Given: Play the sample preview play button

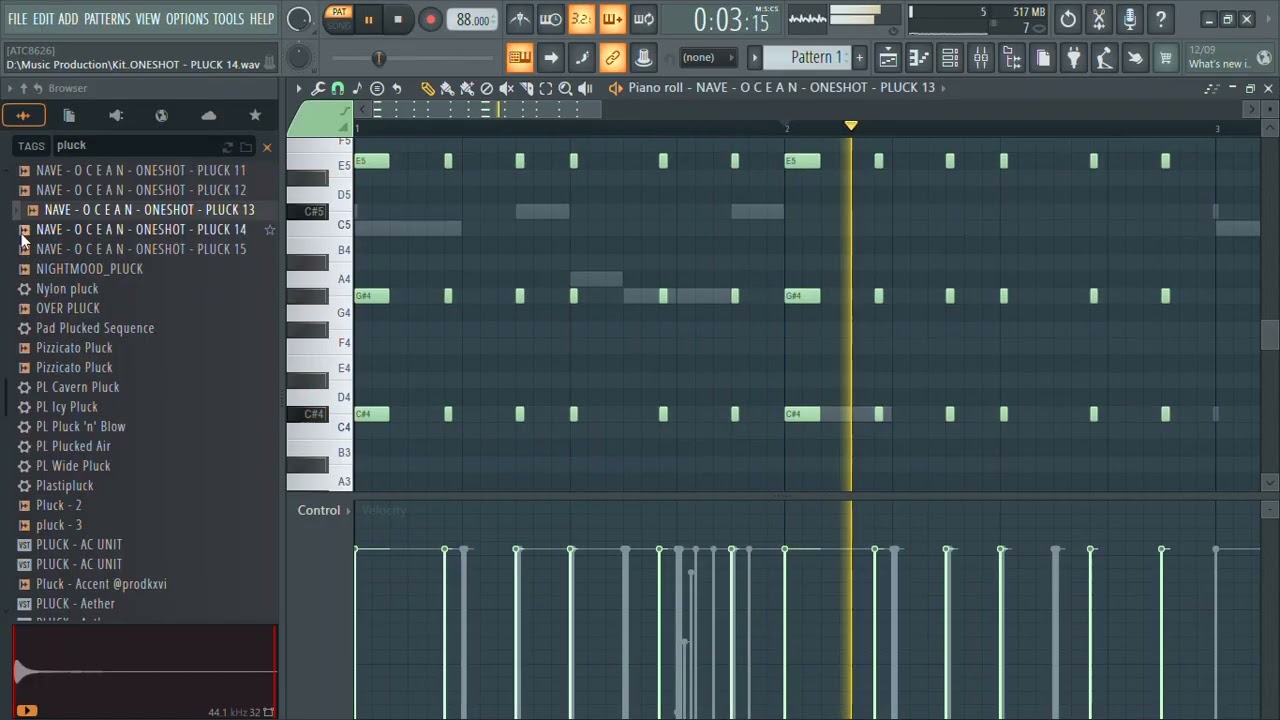Looking at the screenshot, I should 27,711.
